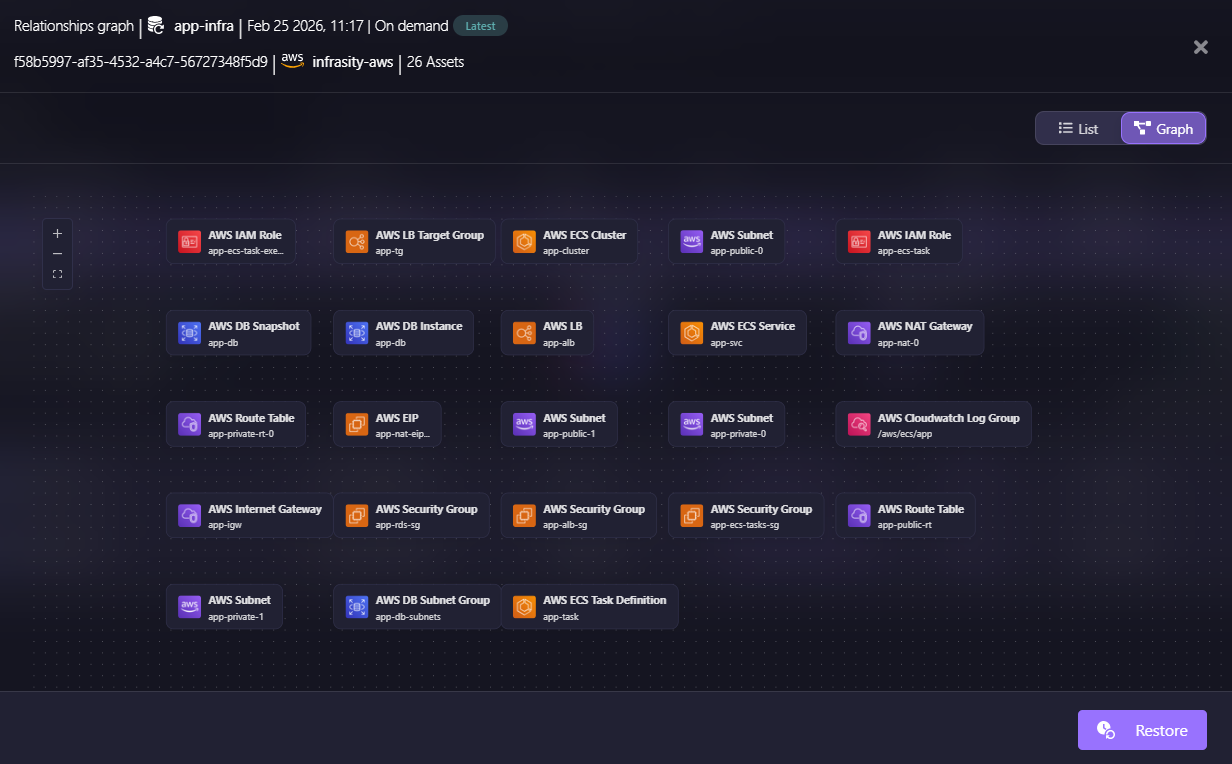Click the NAT Gateway icon for app-nat-0
The height and width of the screenshot is (764, 1232).
(x=859, y=333)
